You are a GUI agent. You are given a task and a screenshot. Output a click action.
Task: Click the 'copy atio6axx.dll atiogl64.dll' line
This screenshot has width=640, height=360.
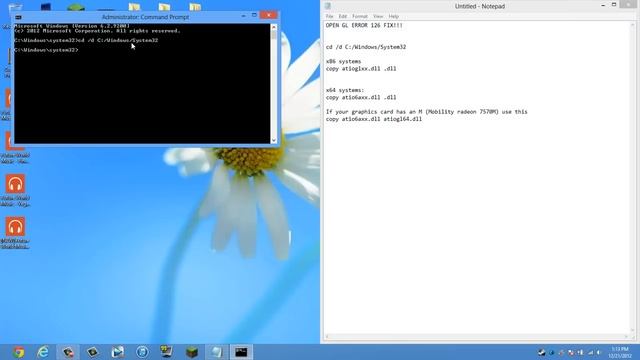(373, 119)
